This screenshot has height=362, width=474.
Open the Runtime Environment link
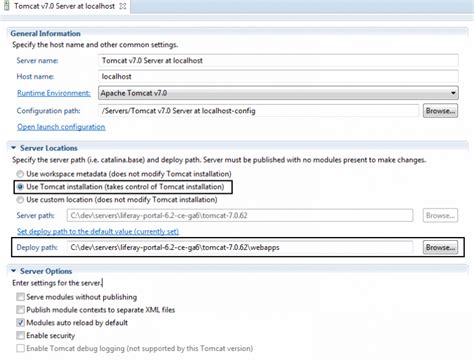(x=54, y=93)
